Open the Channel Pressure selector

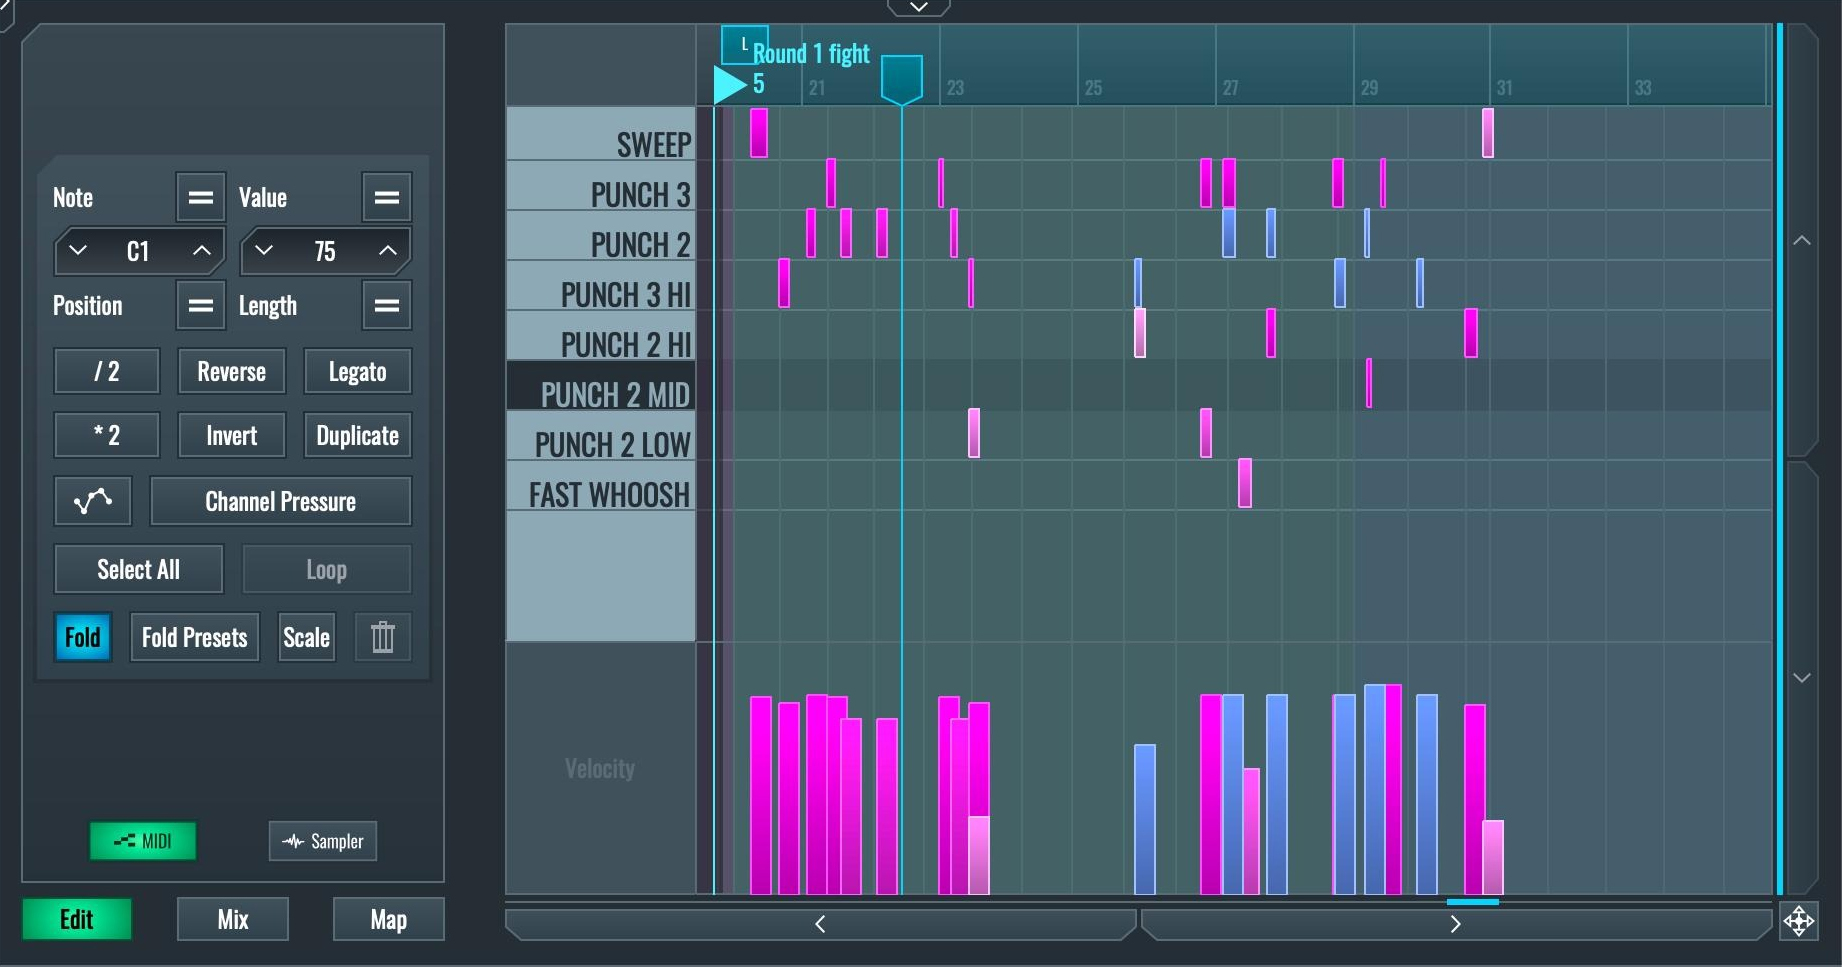[x=281, y=501]
